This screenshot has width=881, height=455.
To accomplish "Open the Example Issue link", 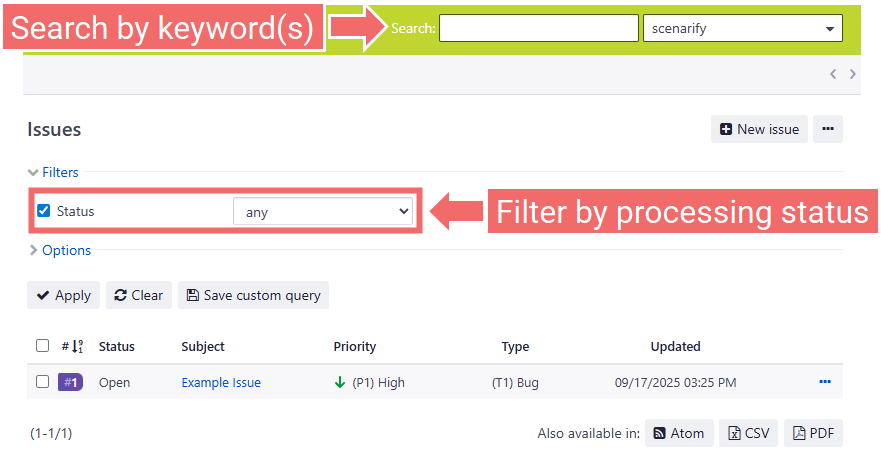I will point(221,383).
